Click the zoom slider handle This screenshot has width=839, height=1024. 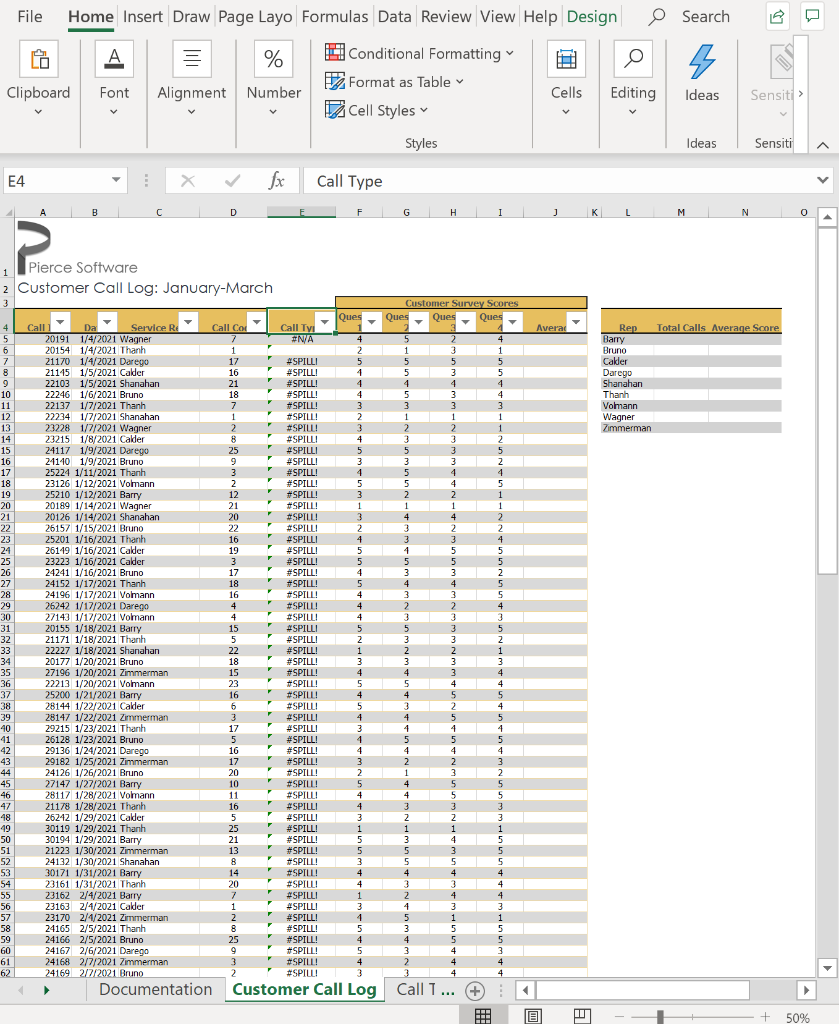tap(660, 1017)
